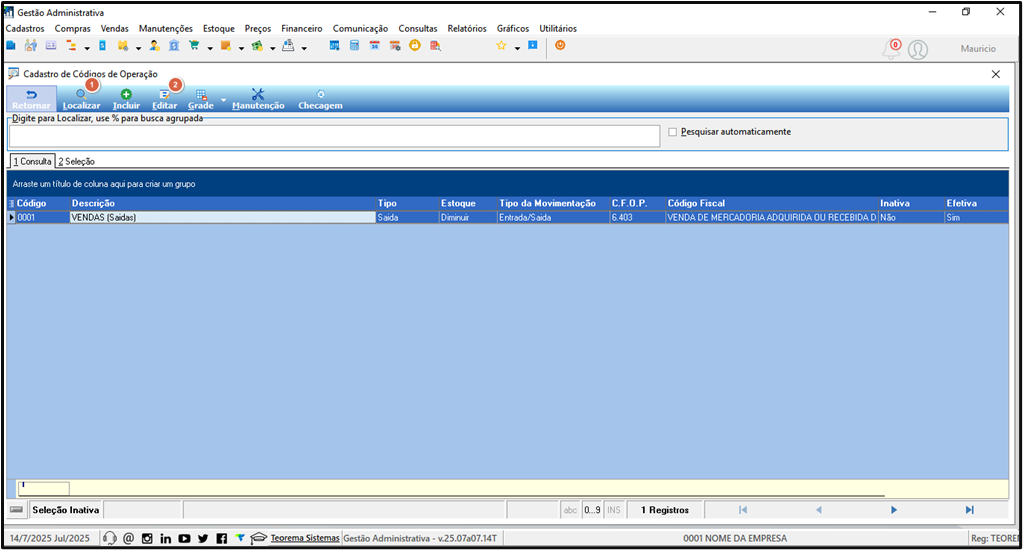Screen dimensions: 1023x550
Task: Open the Manutenções menu
Action: coord(166,28)
